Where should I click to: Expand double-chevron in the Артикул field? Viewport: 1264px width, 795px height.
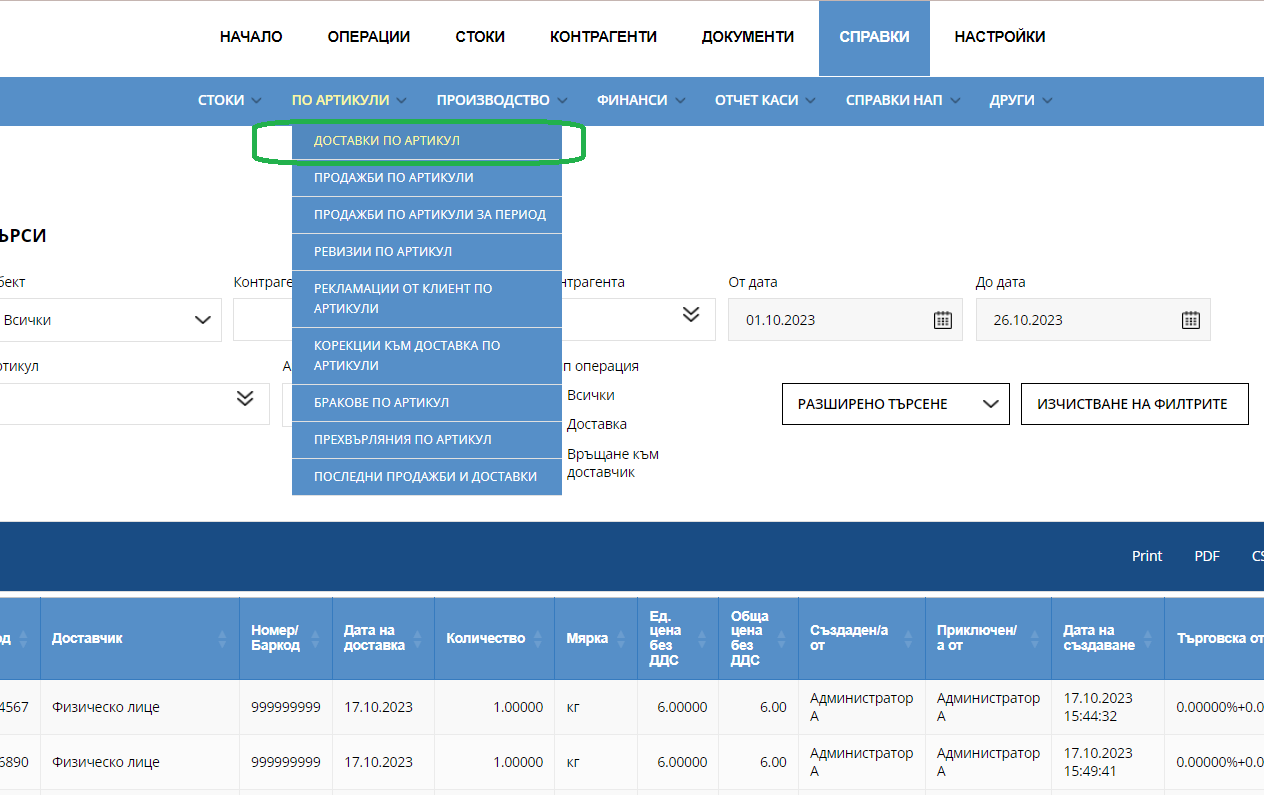(x=245, y=398)
